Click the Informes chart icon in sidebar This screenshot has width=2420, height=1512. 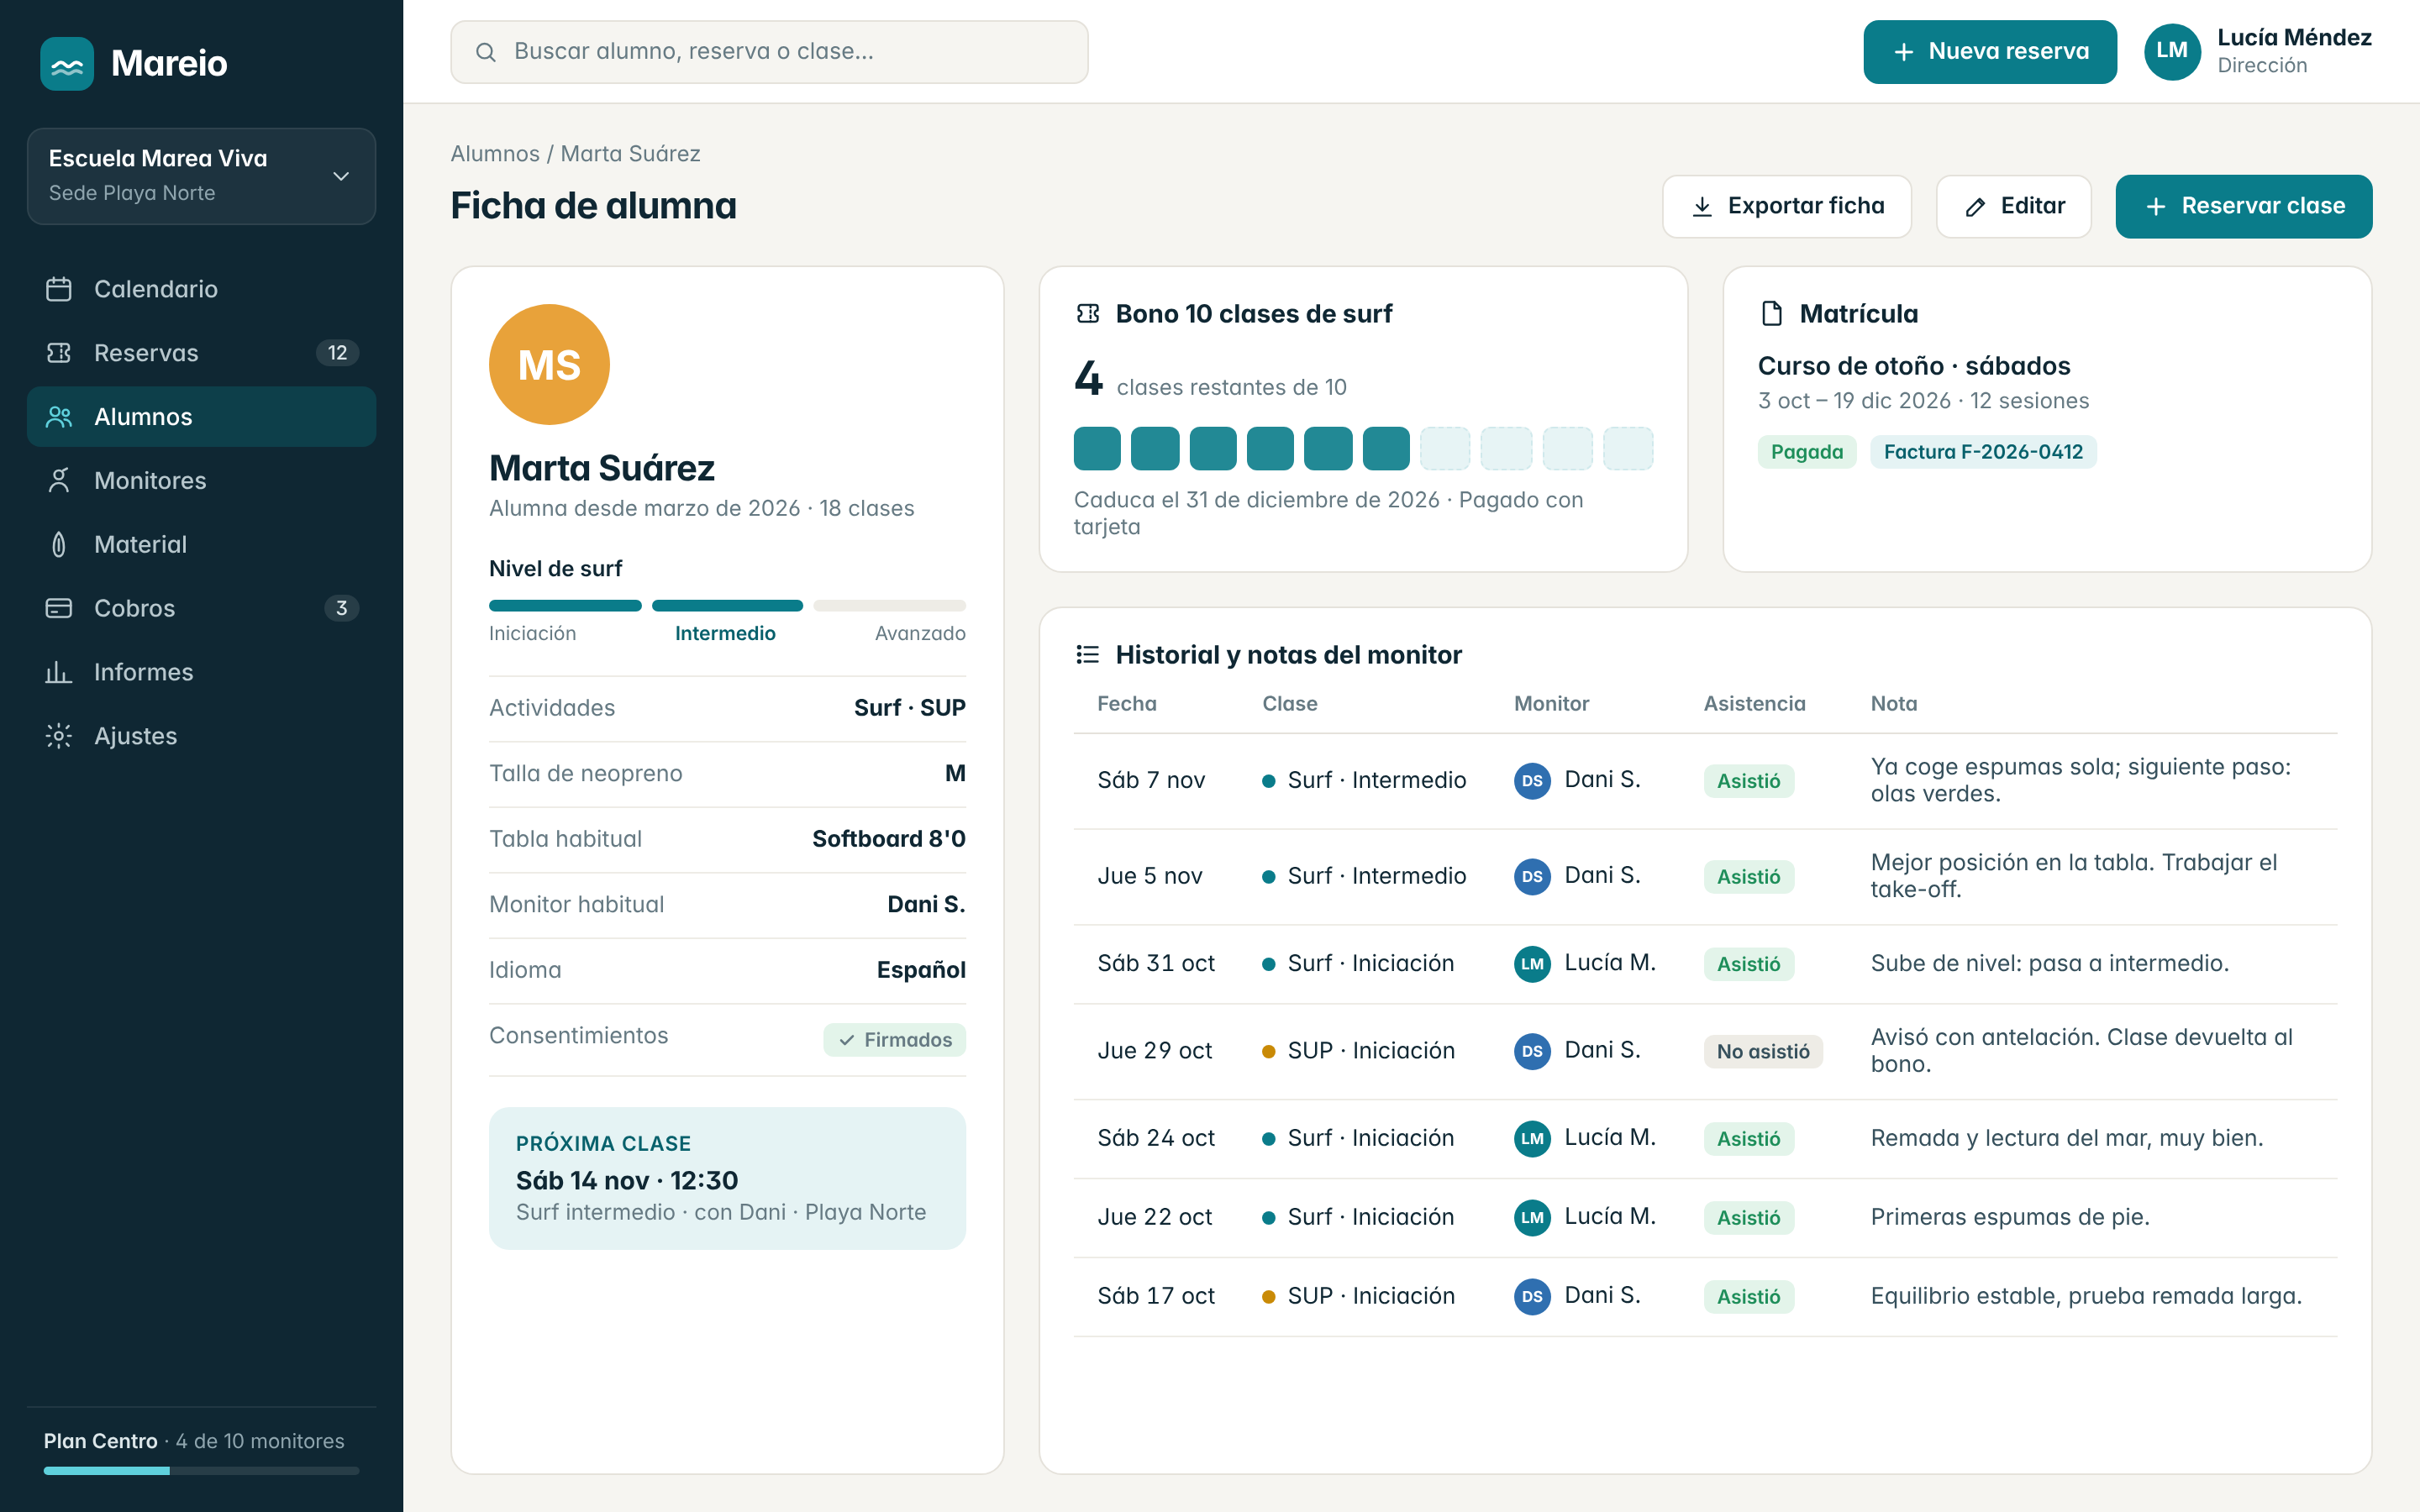(59, 672)
